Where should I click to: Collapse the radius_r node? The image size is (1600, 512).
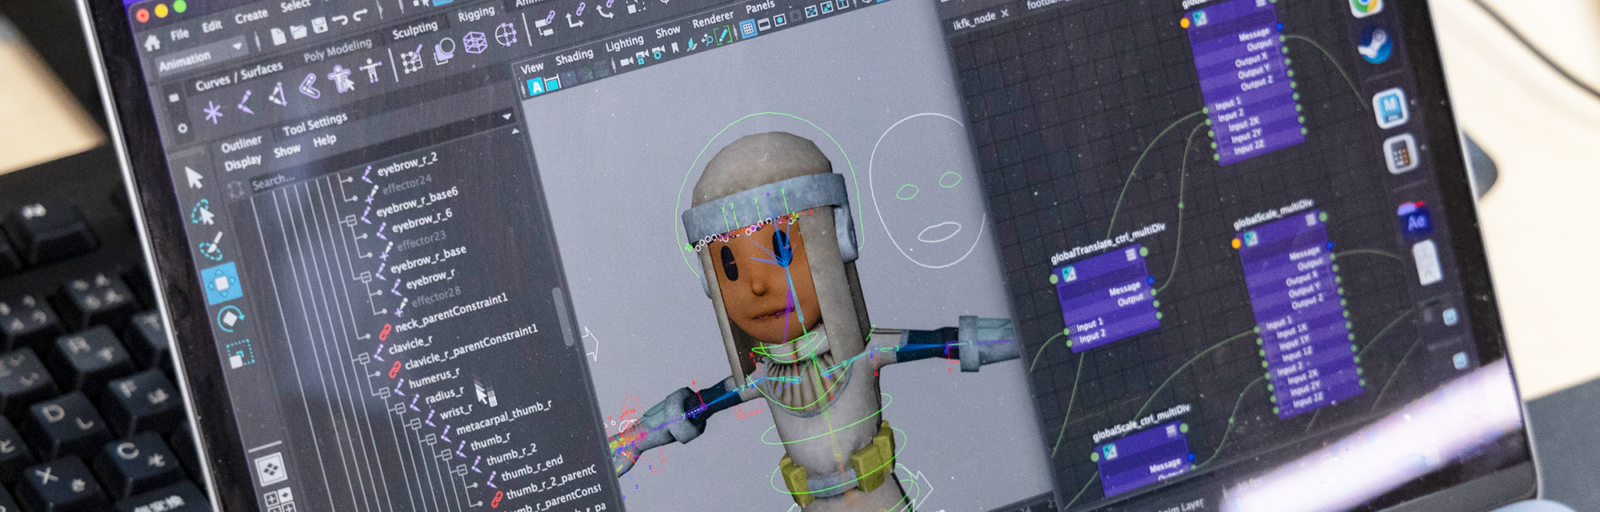(x=400, y=408)
